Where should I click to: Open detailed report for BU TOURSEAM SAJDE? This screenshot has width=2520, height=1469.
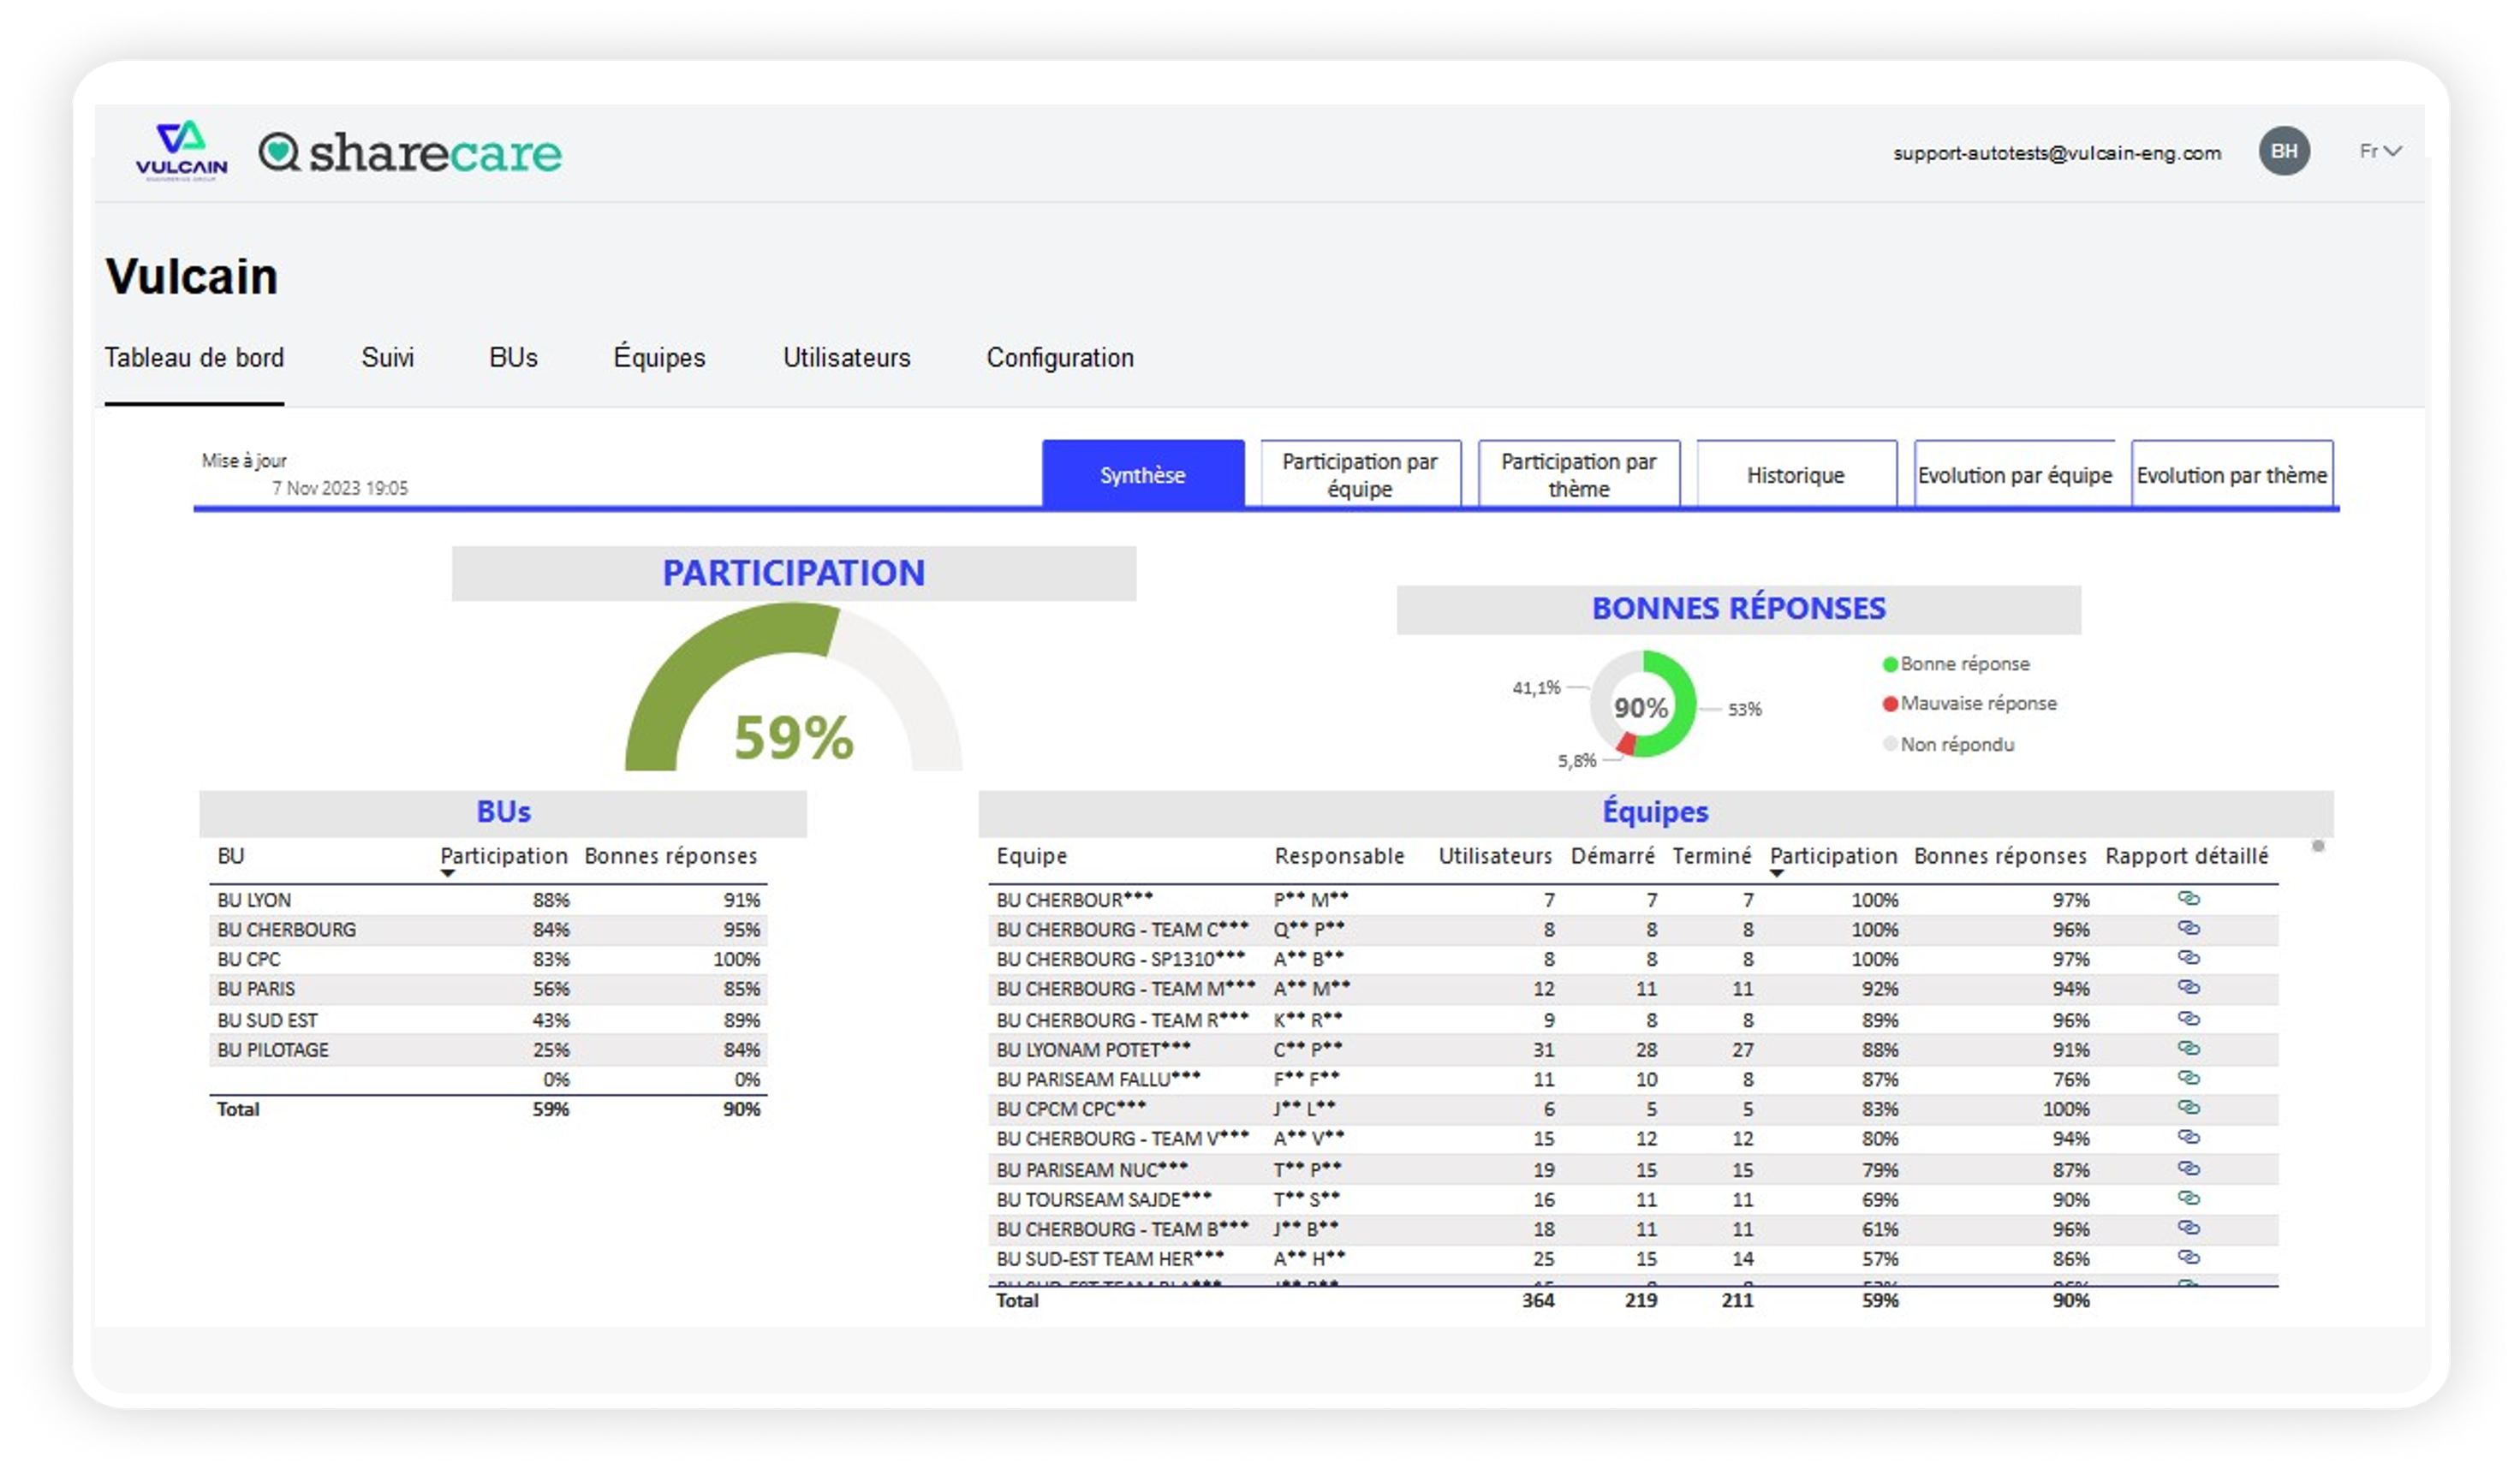(2189, 1199)
